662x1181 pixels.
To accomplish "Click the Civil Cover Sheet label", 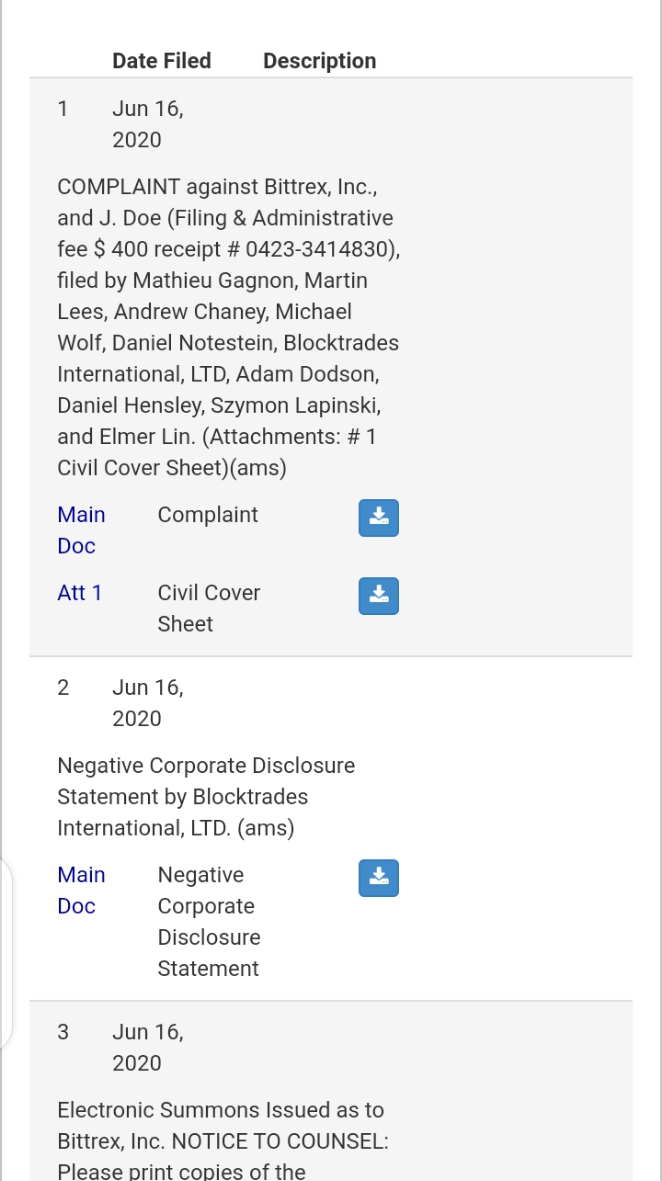I will tap(208, 608).
